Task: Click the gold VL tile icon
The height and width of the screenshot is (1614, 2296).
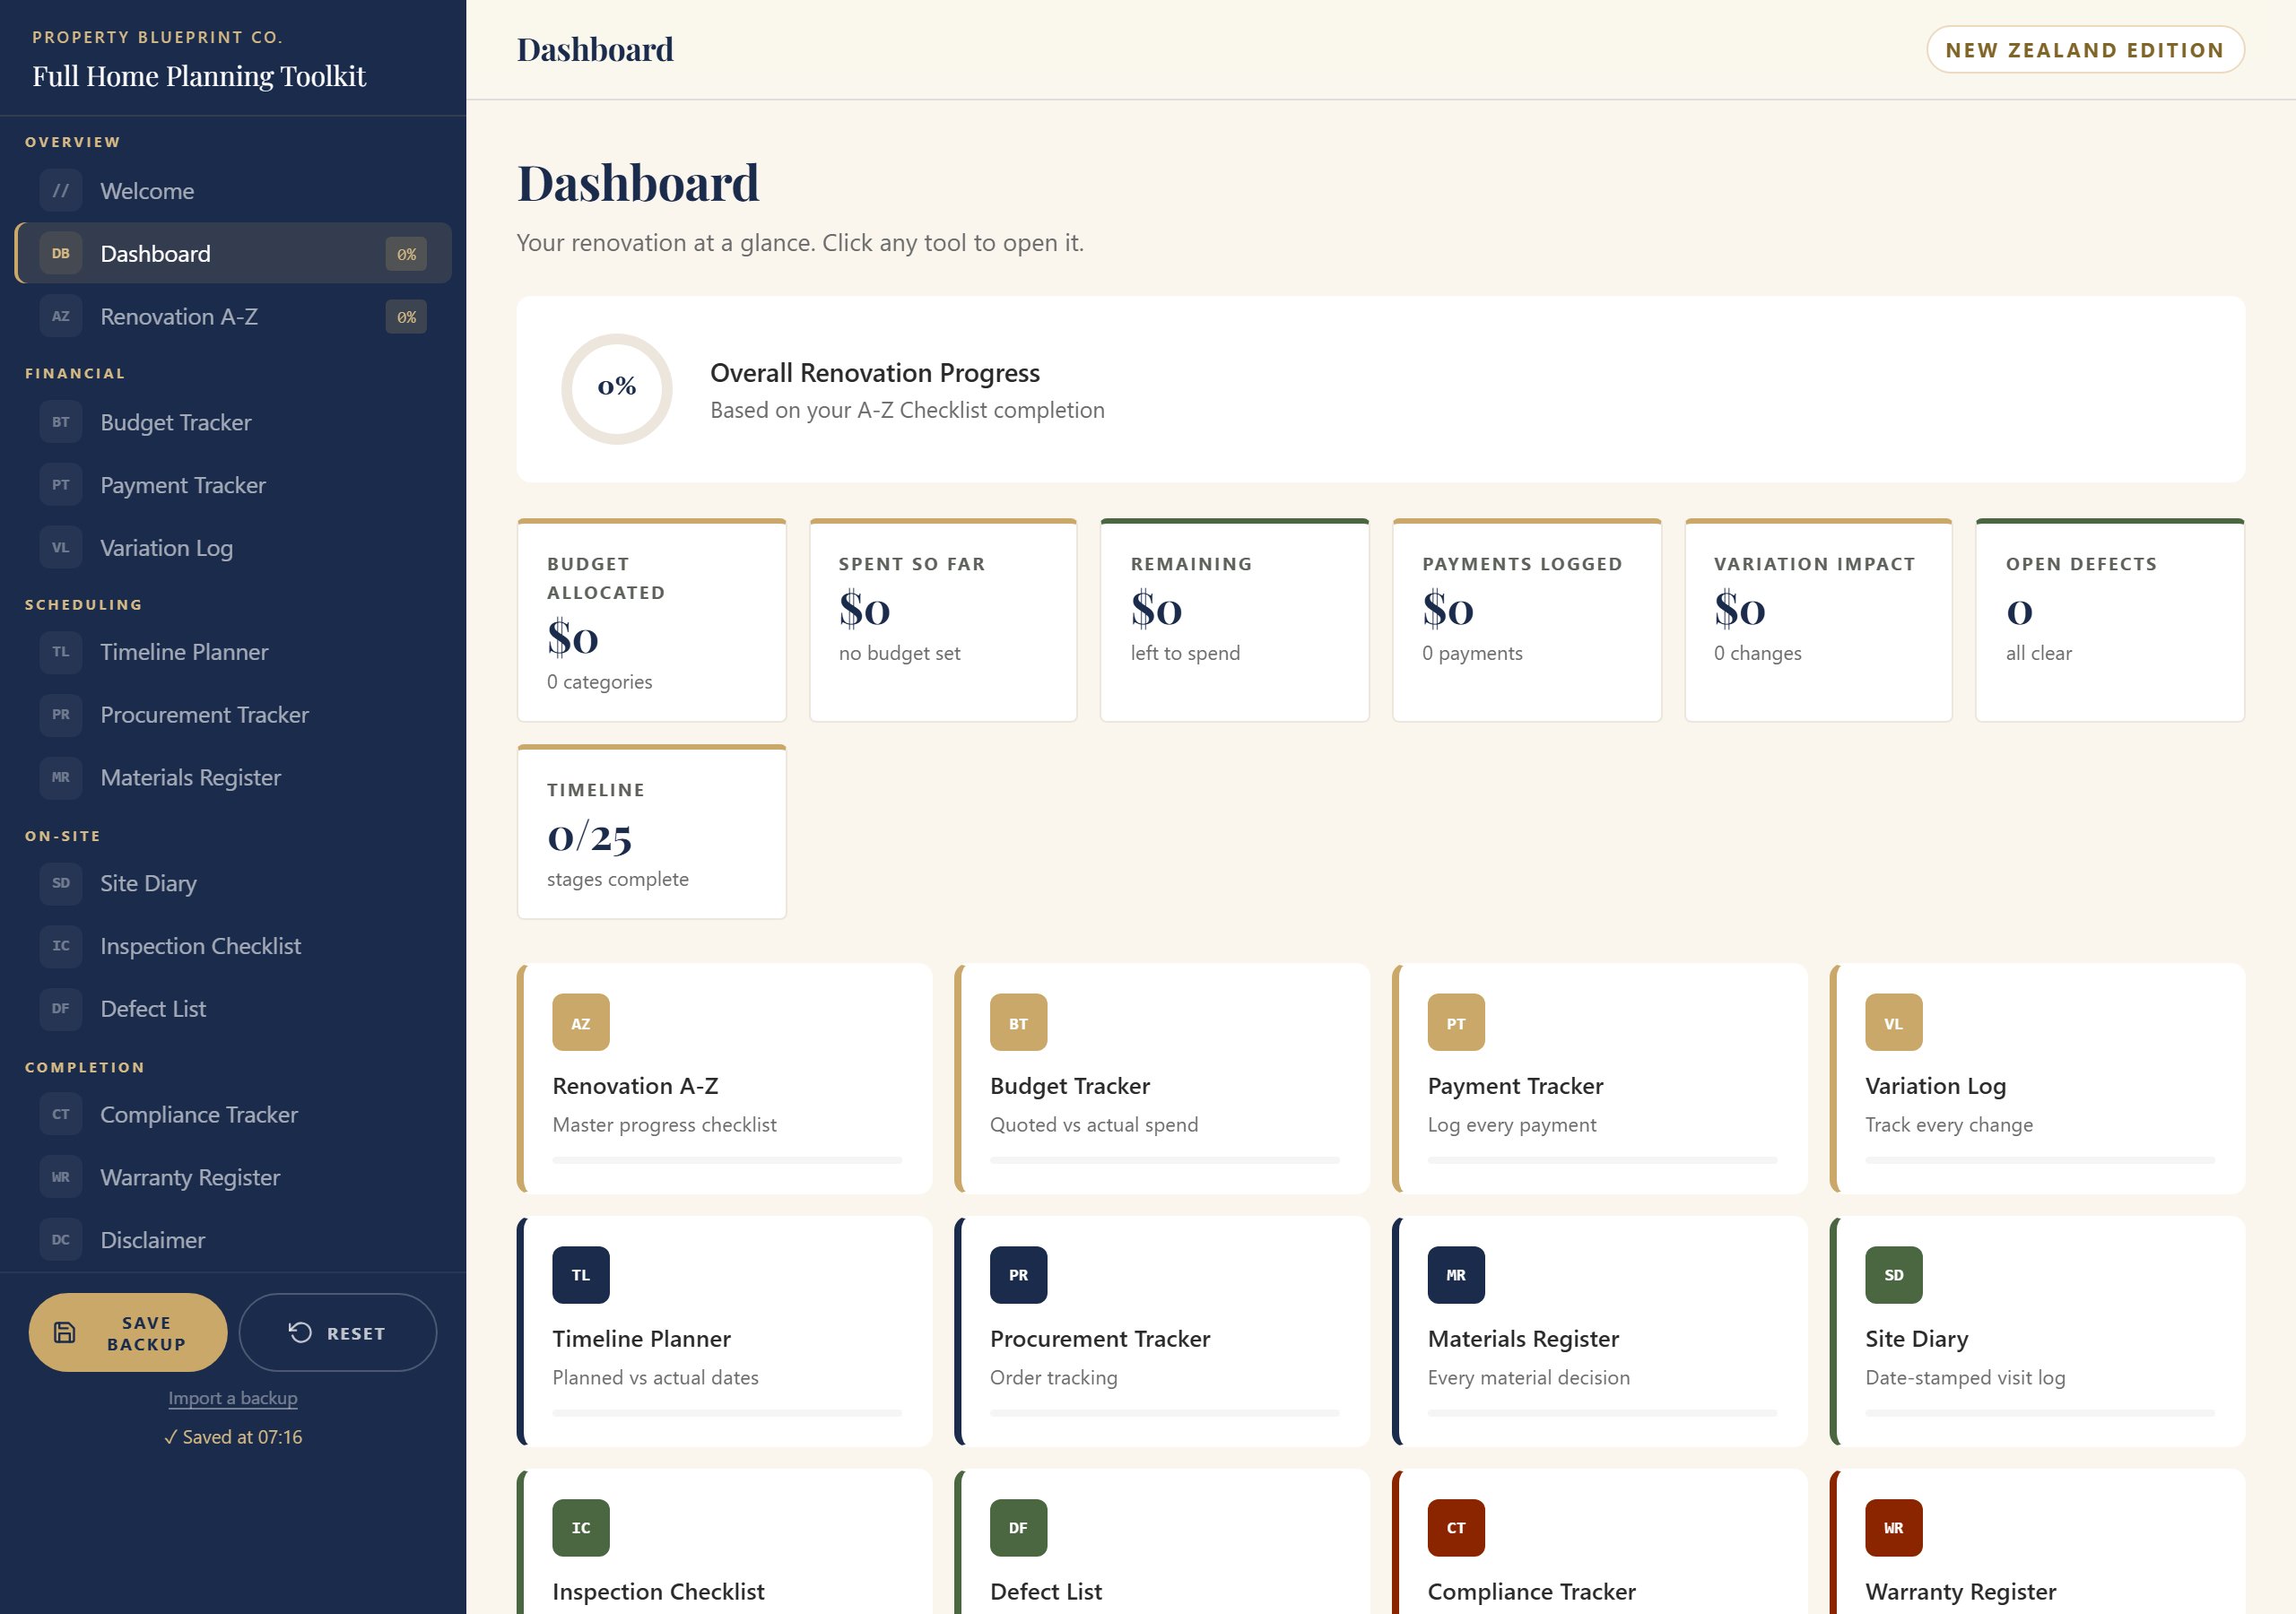Action: coord(1894,1023)
